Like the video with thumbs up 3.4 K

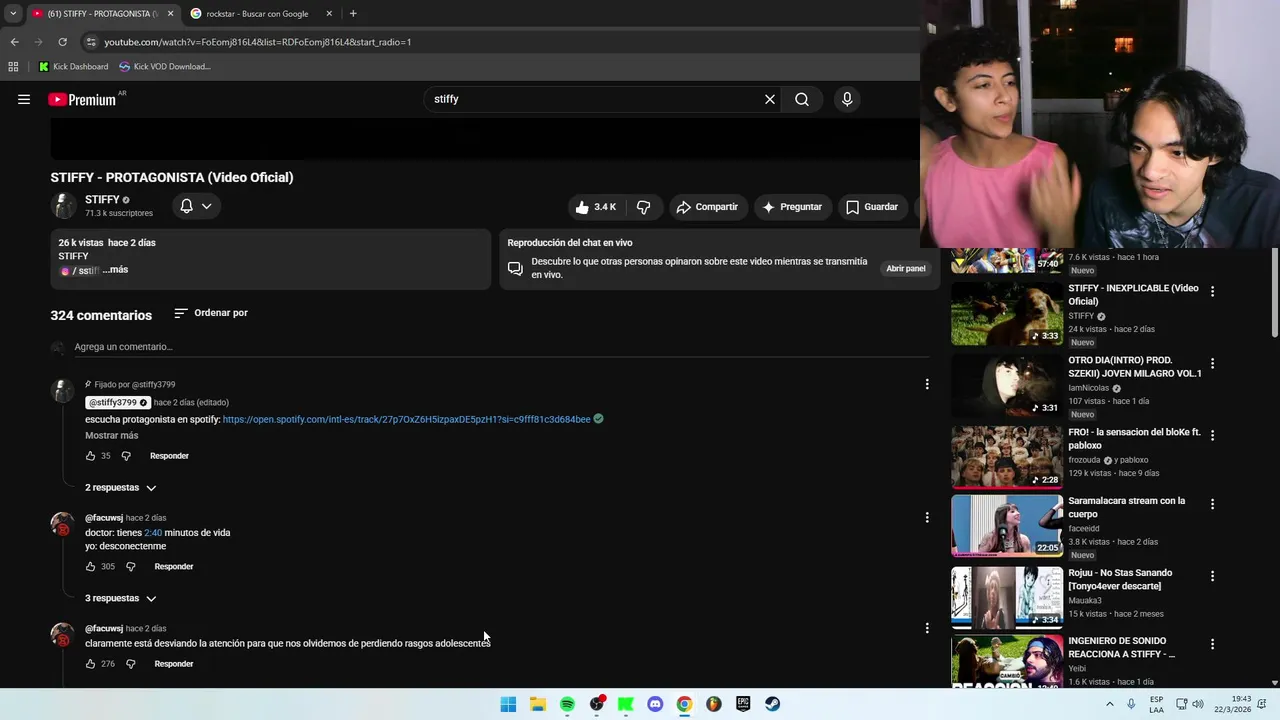pos(595,207)
